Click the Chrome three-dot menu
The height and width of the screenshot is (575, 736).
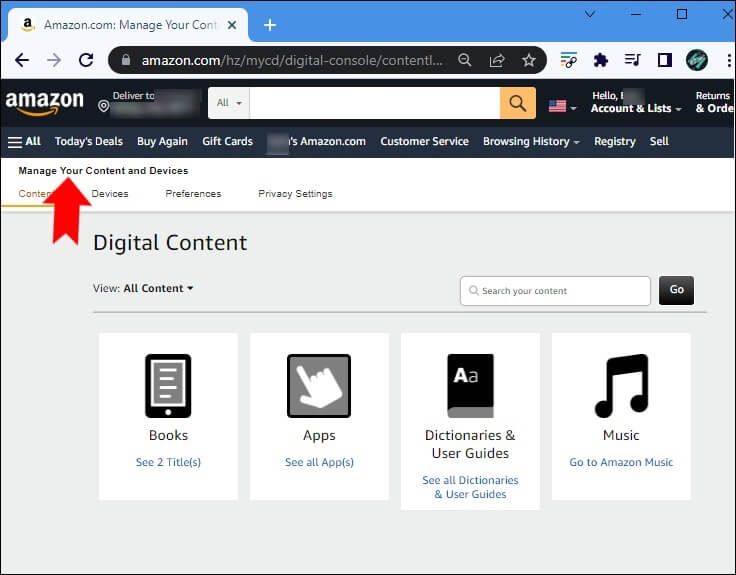click(x=728, y=60)
